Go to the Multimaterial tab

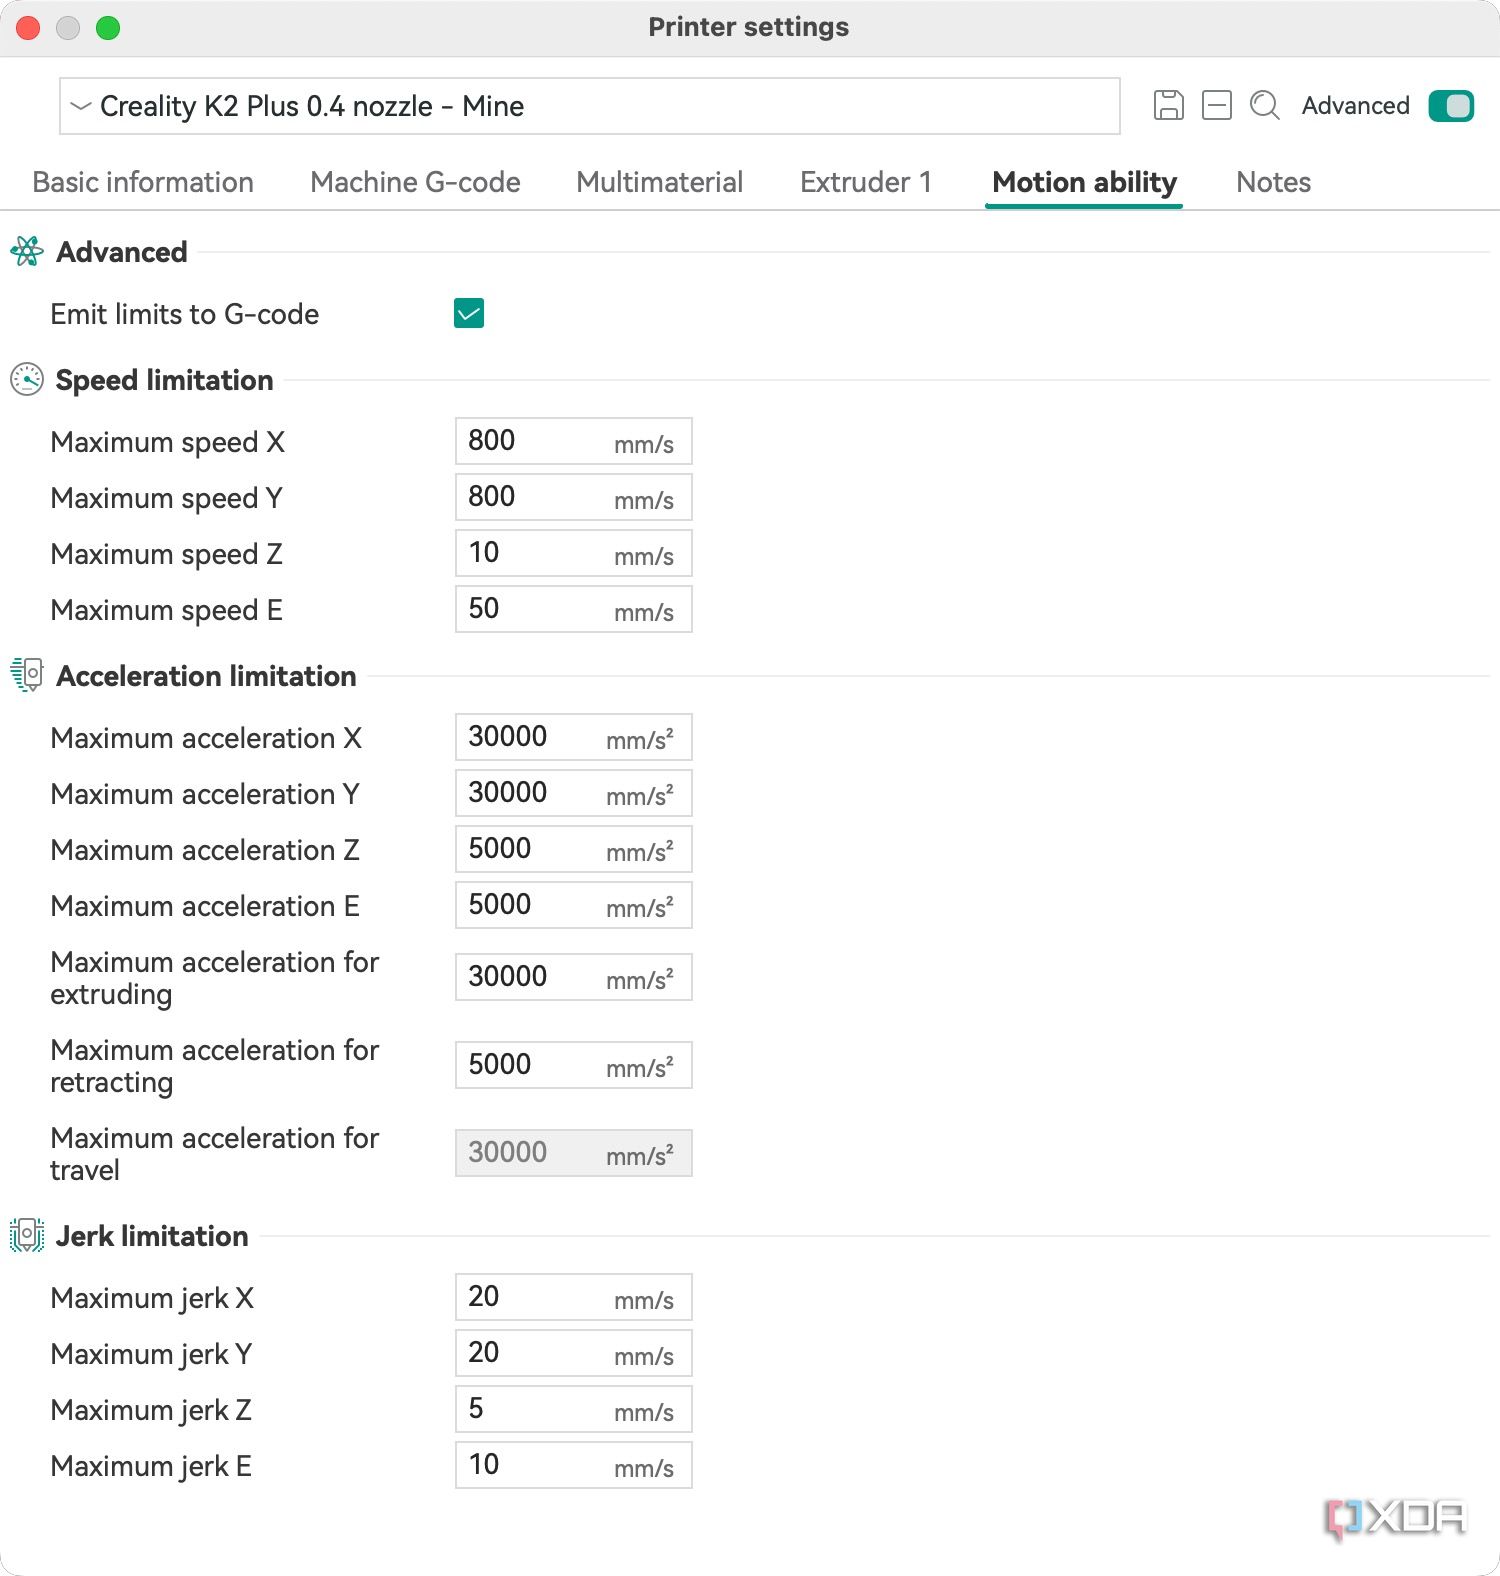point(659,182)
